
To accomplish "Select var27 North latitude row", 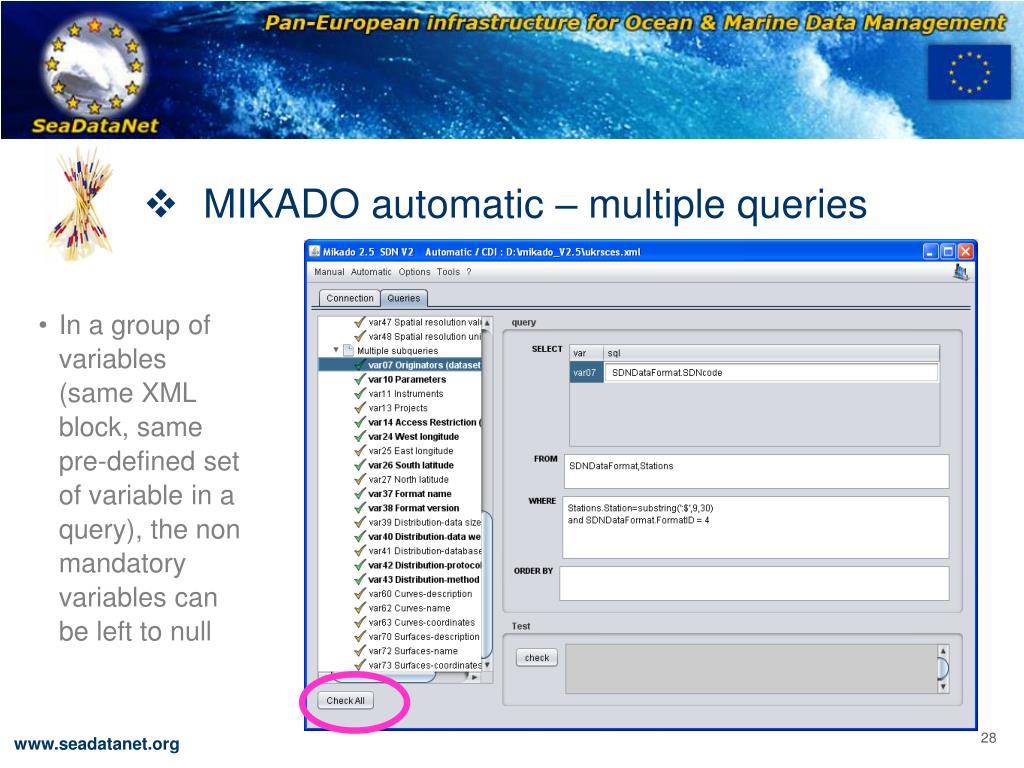I will [x=402, y=480].
